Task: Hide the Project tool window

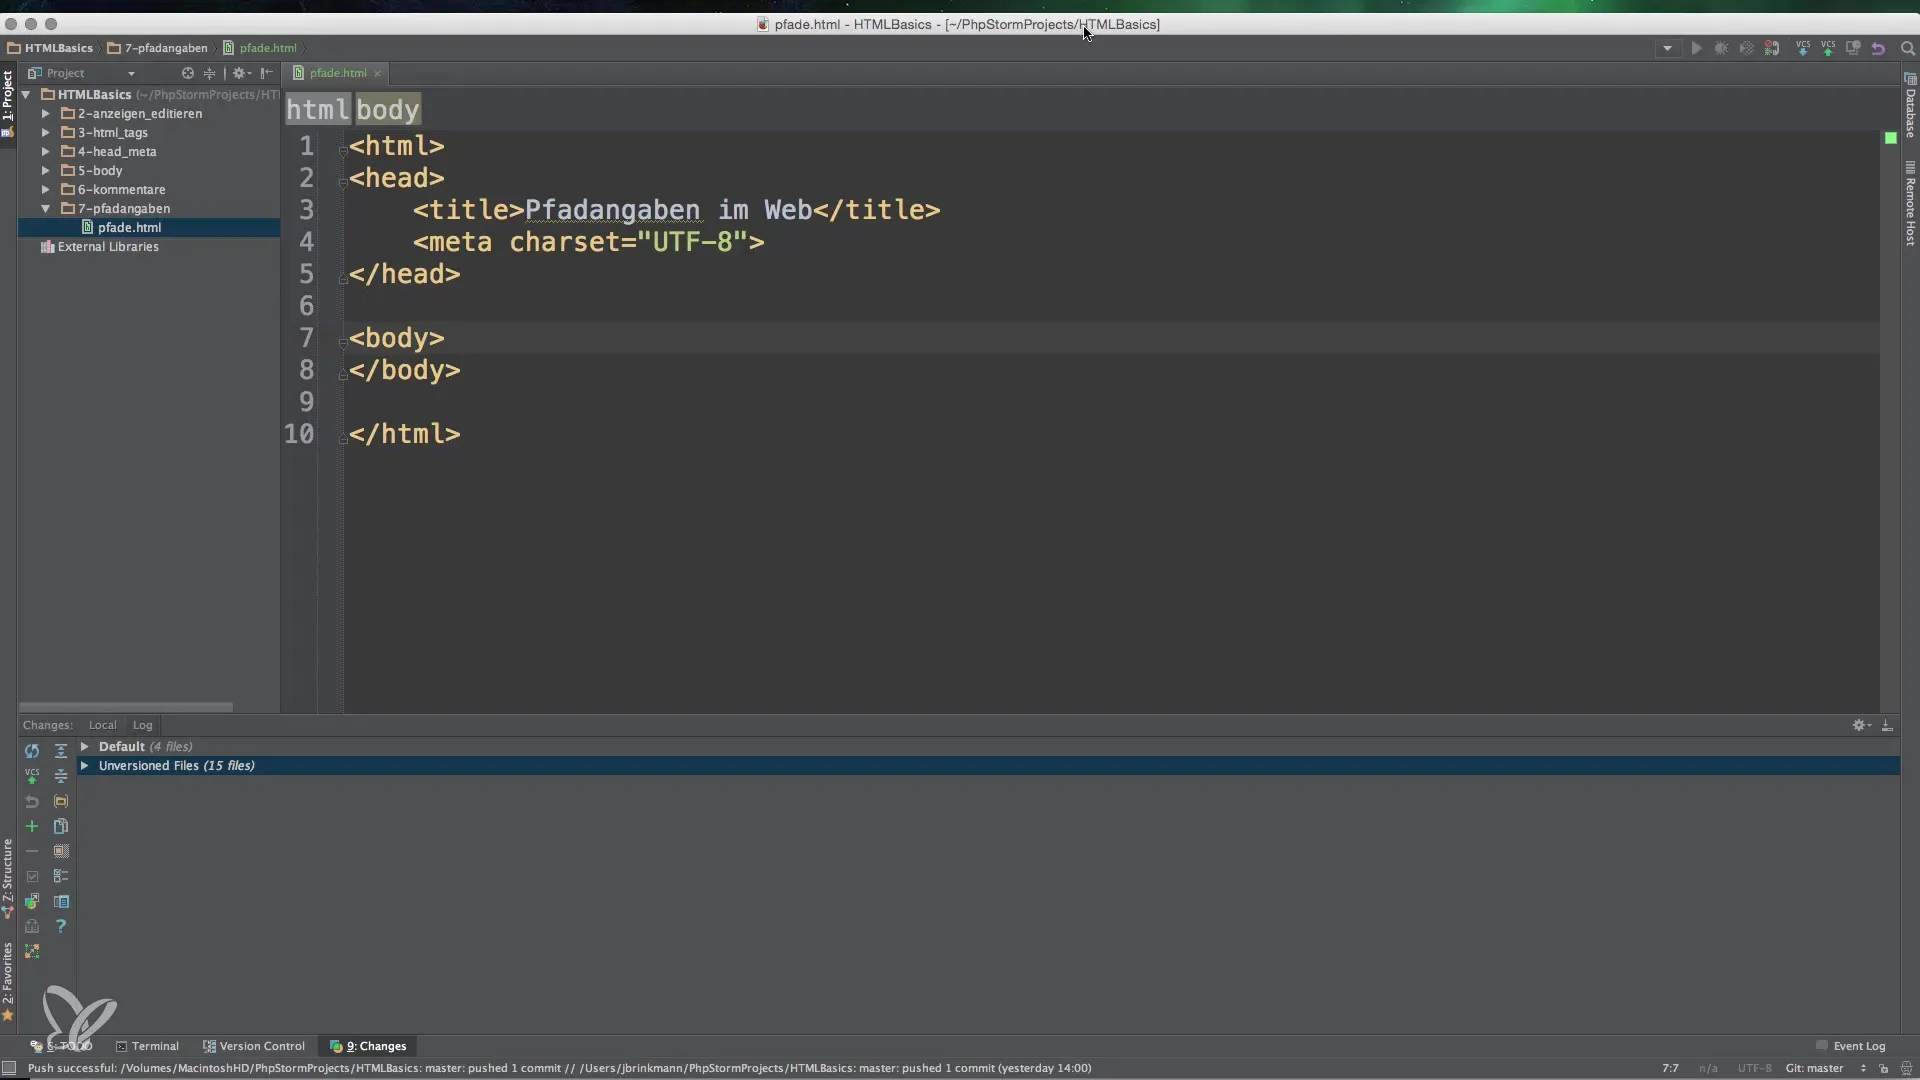Action: tap(266, 73)
